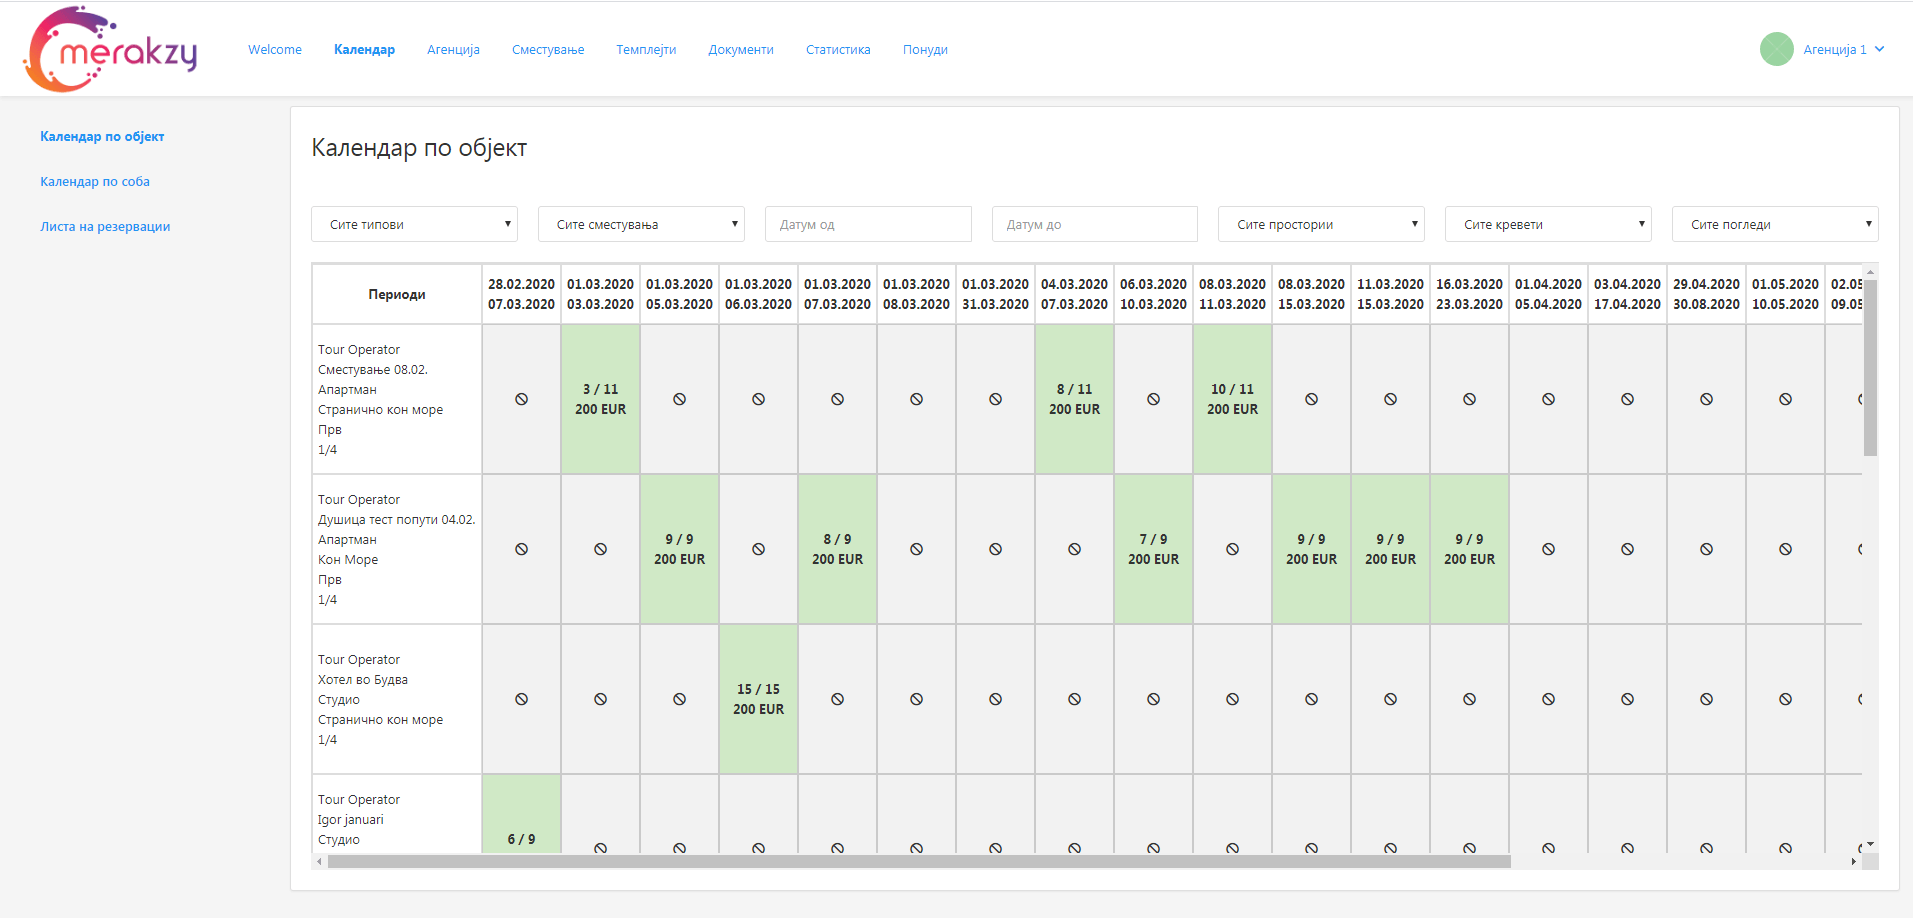Click 9 / 9 cell under 01.03.2020–05.03.2020
This screenshot has height=918, width=1913.
coord(679,549)
